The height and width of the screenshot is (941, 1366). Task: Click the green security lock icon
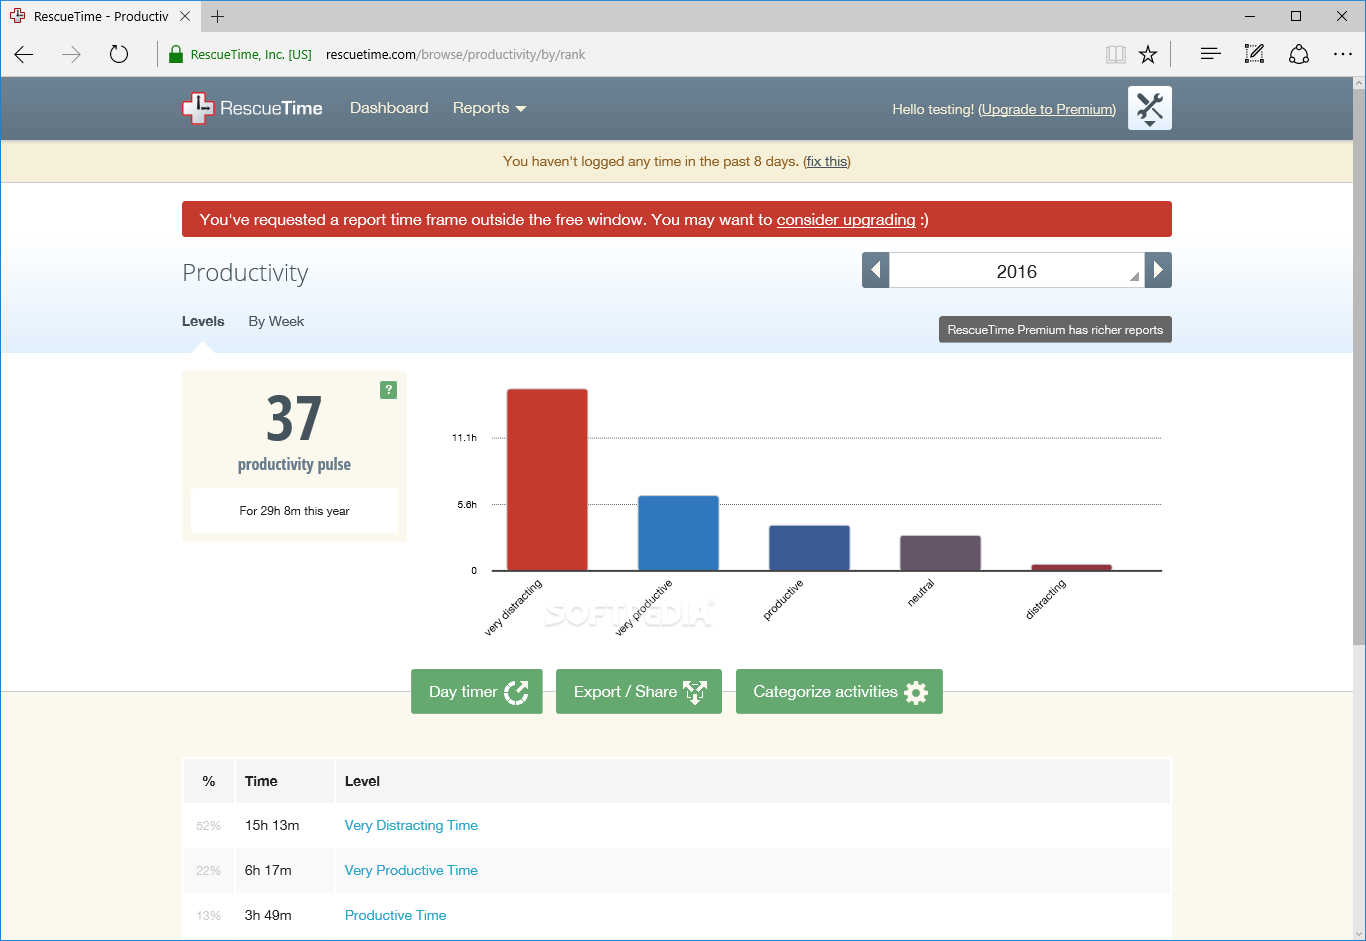176,54
